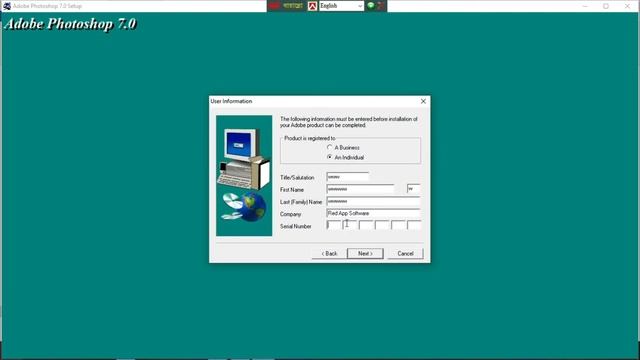The width and height of the screenshot is (640, 360).
Task: Click the Last (Family) Name label
Action: click(301, 202)
